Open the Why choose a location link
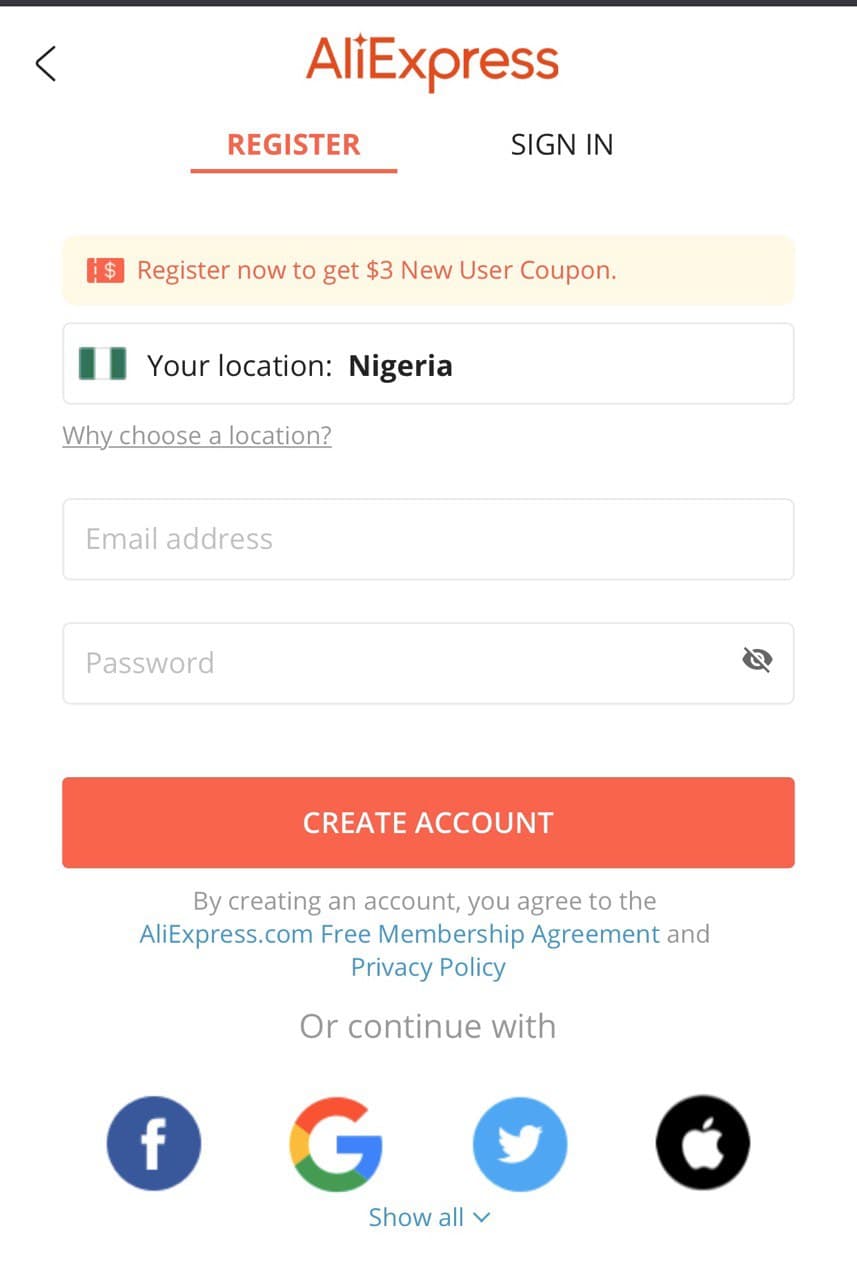This screenshot has height=1280, width=857. coord(197,436)
